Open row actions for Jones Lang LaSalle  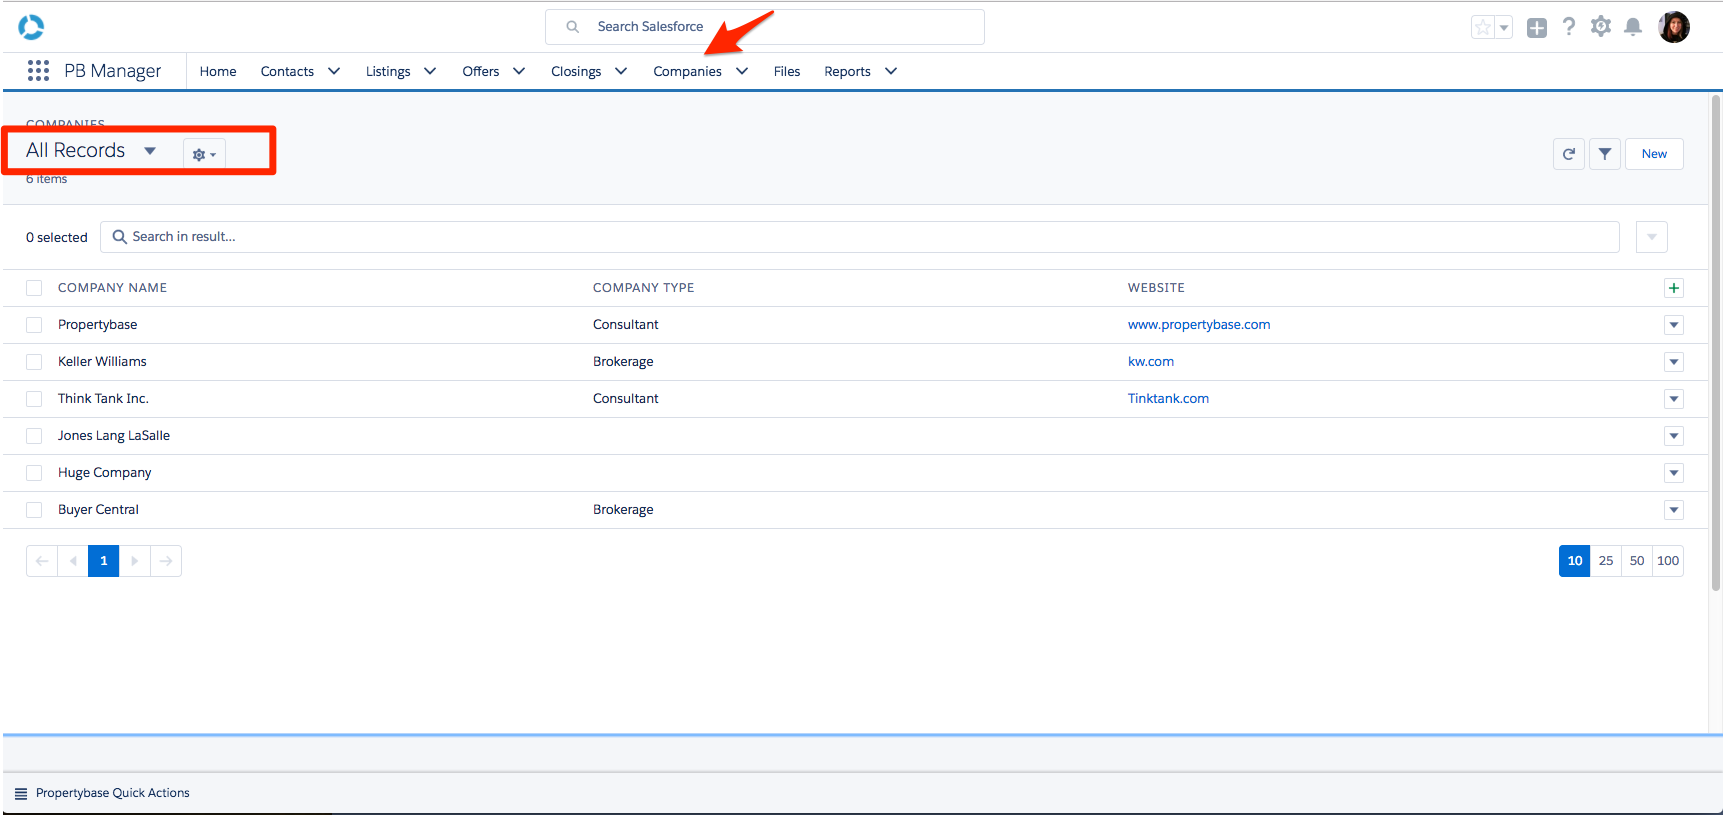coord(1674,436)
